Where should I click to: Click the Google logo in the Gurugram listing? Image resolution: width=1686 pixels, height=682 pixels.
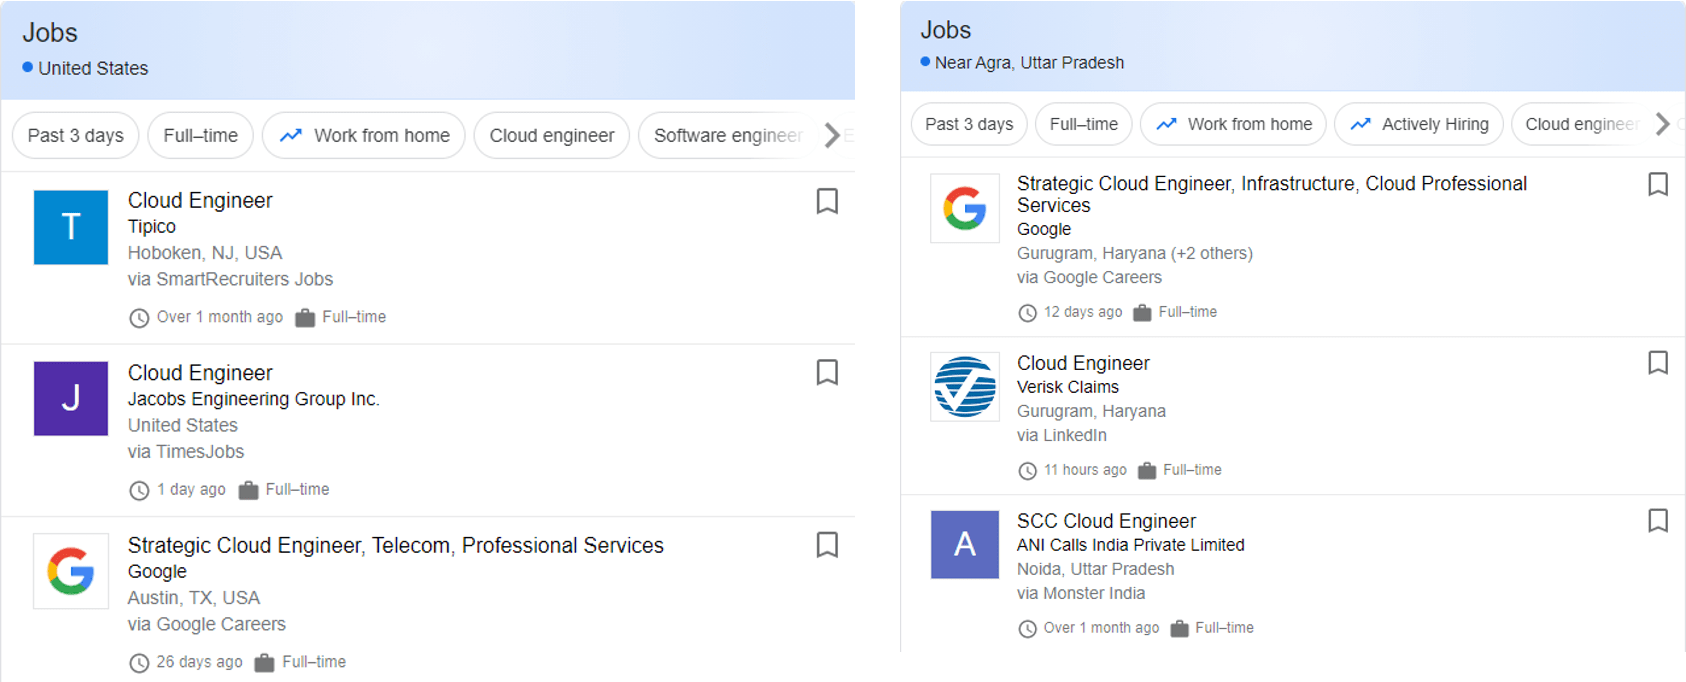click(x=965, y=208)
